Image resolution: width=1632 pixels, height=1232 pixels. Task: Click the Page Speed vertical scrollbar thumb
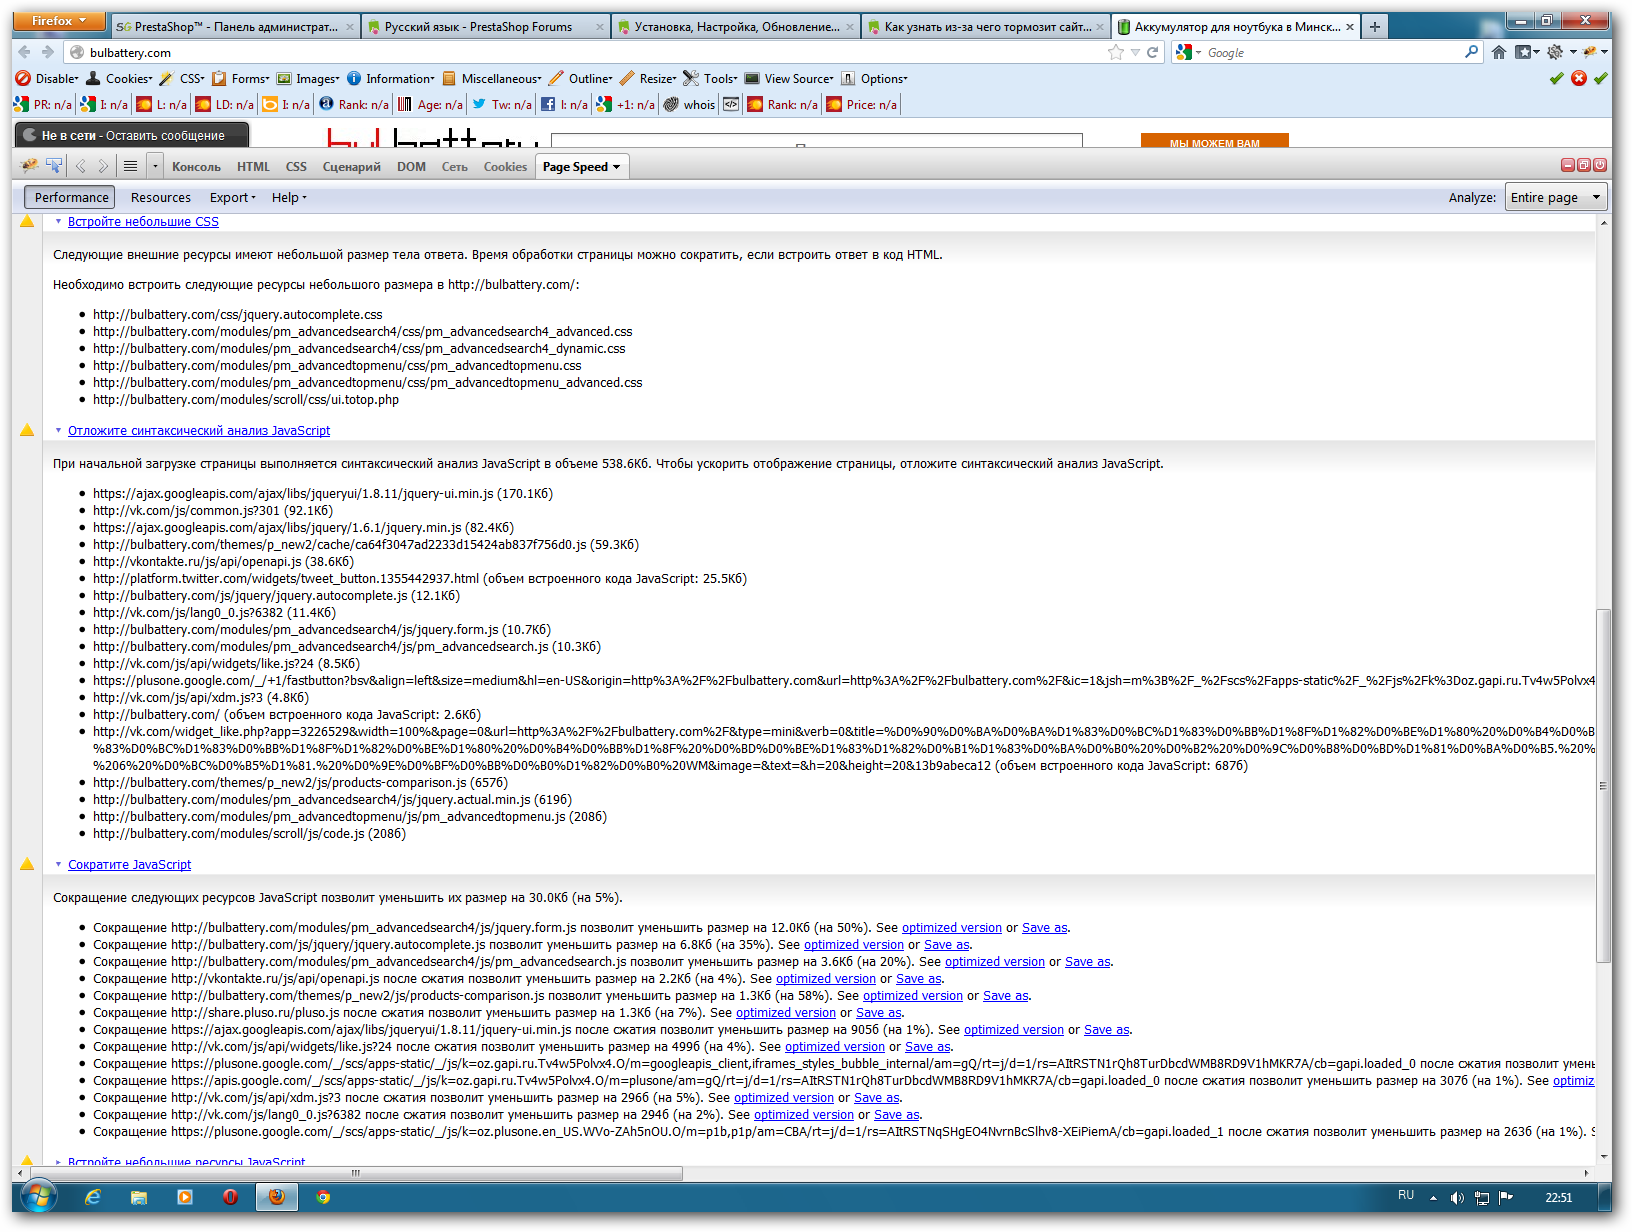(1604, 785)
